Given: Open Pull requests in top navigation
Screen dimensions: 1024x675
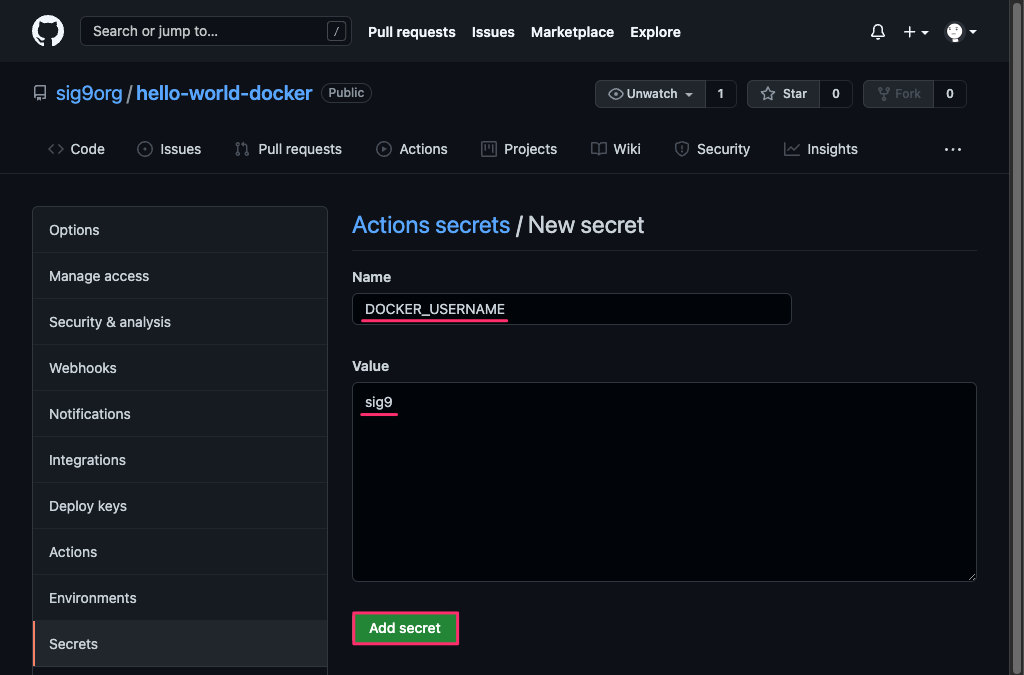Looking at the screenshot, I should (x=411, y=32).
